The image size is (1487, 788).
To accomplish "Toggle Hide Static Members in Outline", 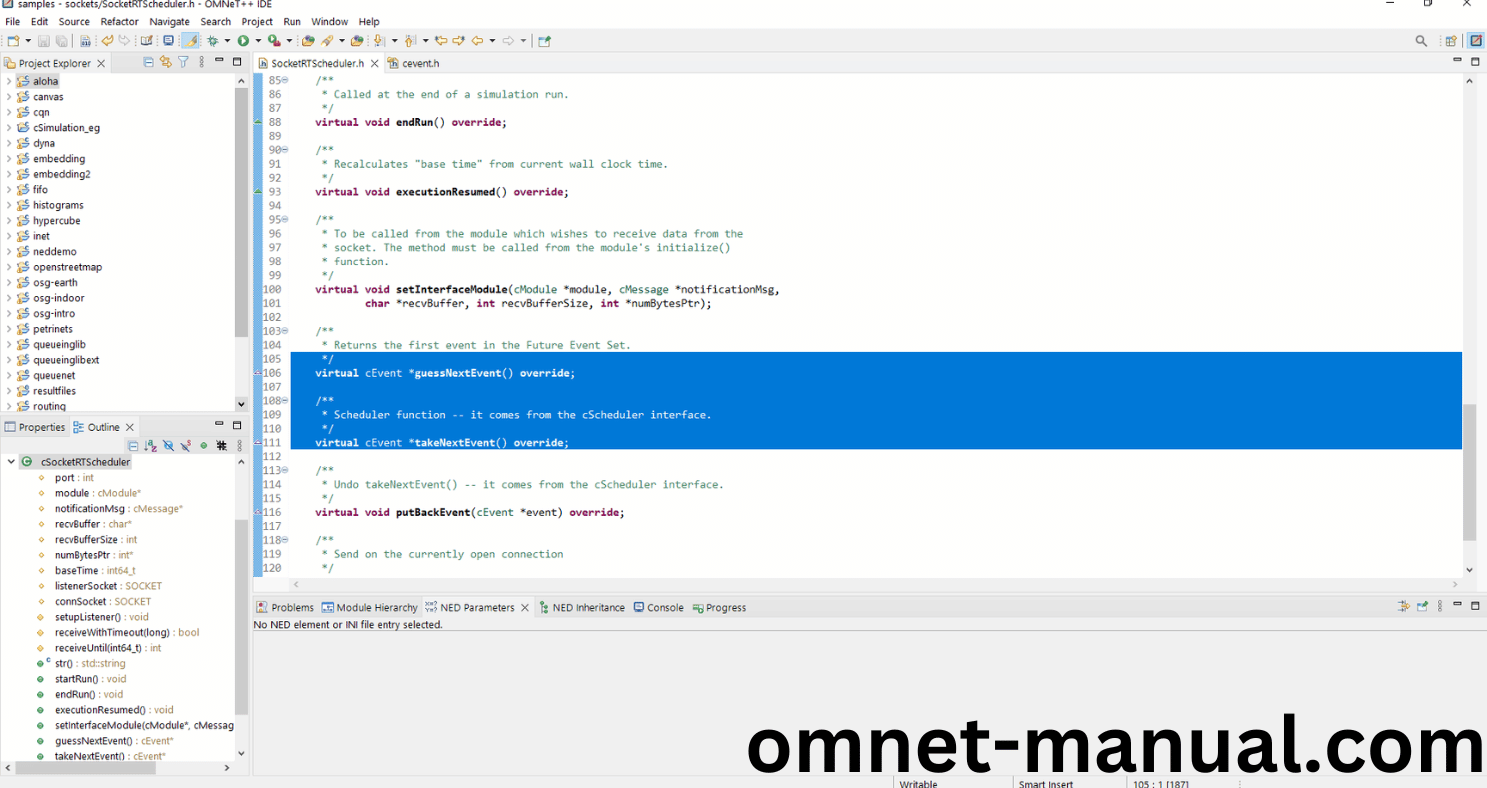I will click(185, 446).
